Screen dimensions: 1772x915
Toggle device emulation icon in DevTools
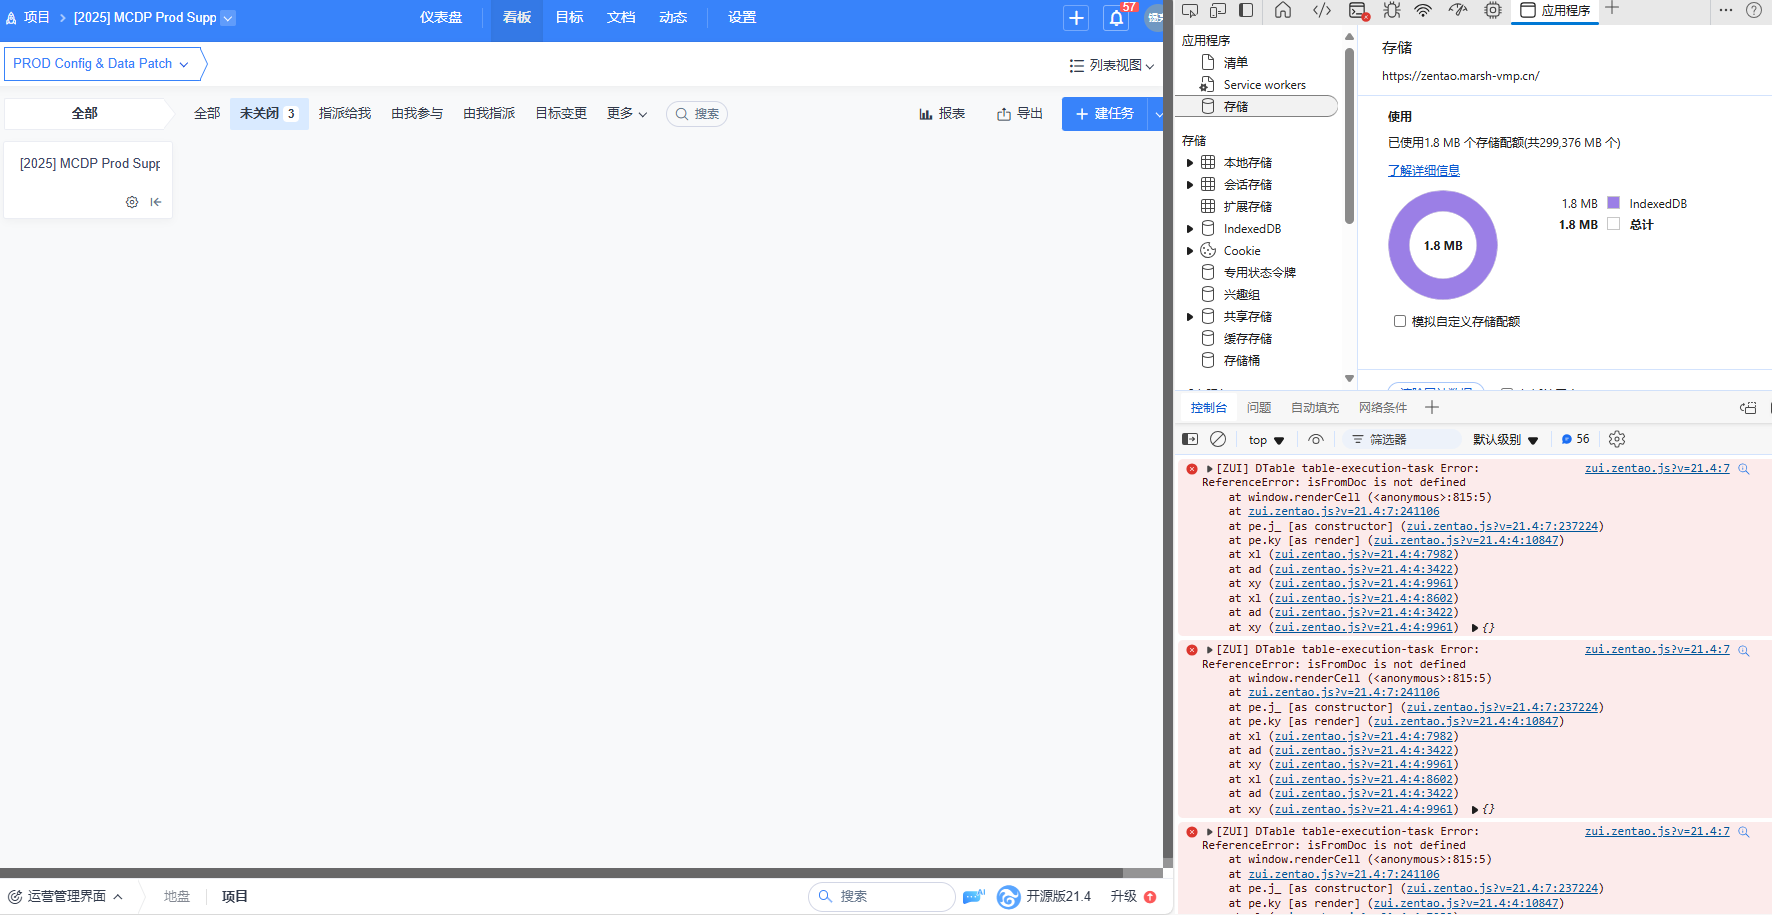1218,10
